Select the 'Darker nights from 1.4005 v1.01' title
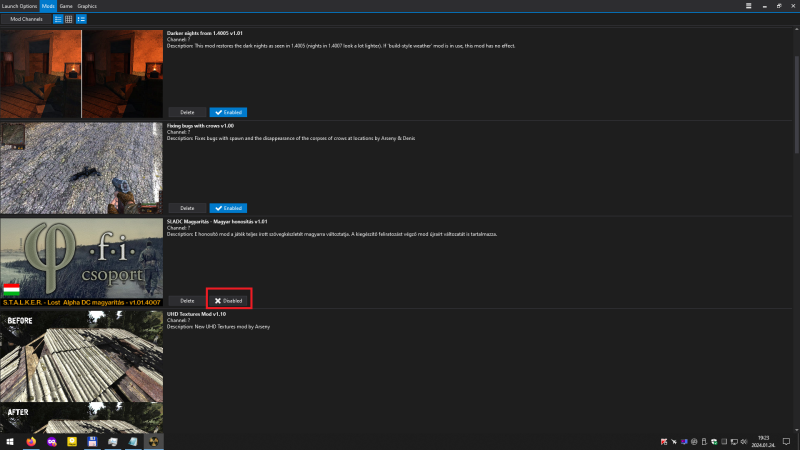Viewport: 800px width, 450px height. coord(205,33)
